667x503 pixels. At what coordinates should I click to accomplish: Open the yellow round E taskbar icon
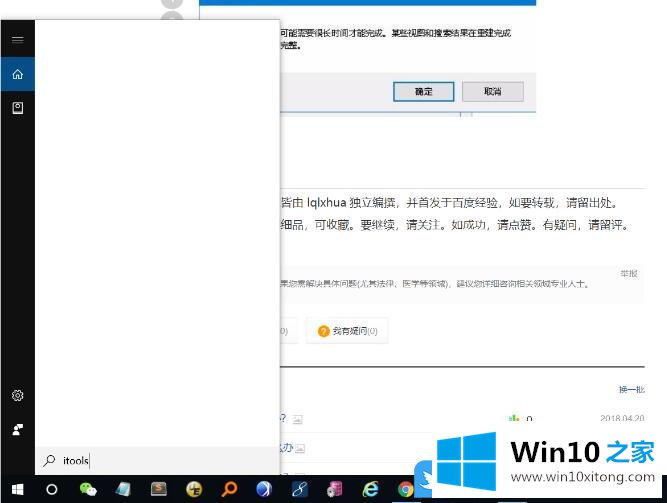(194, 489)
